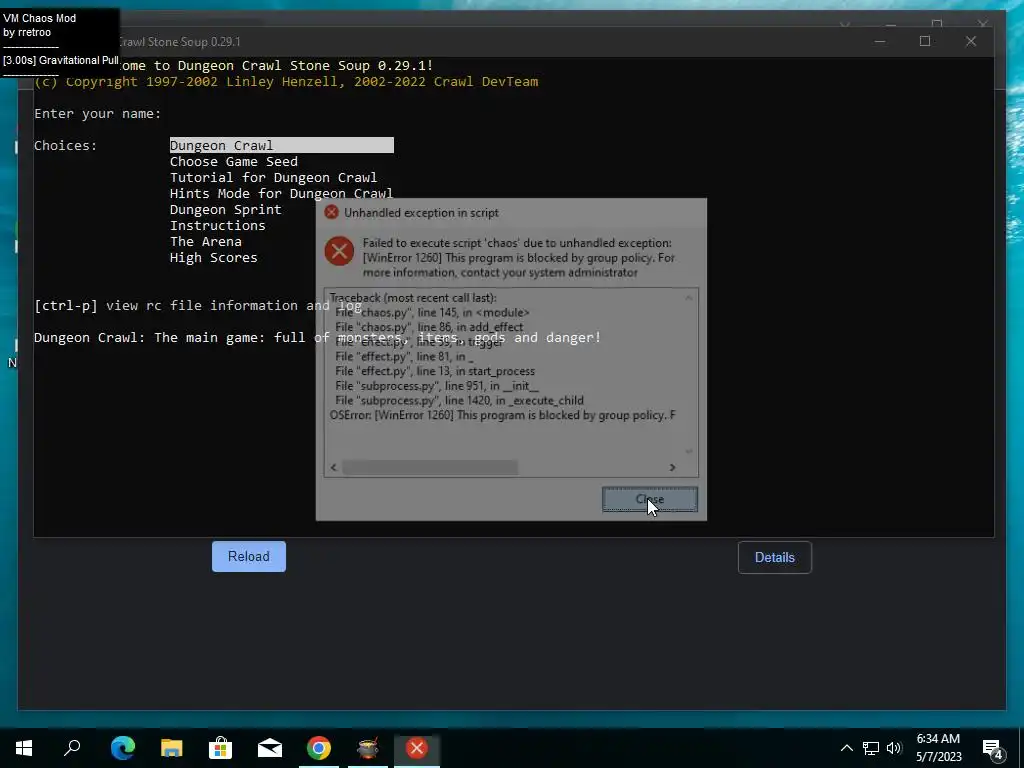
Task: Click traceback scroll left arrow
Action: pyautogui.click(x=334, y=468)
